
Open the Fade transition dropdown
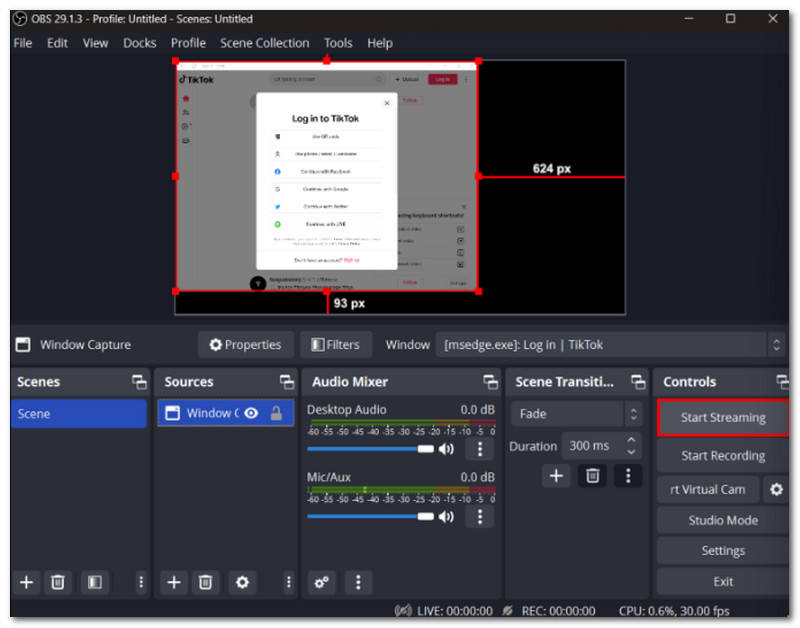click(x=576, y=414)
